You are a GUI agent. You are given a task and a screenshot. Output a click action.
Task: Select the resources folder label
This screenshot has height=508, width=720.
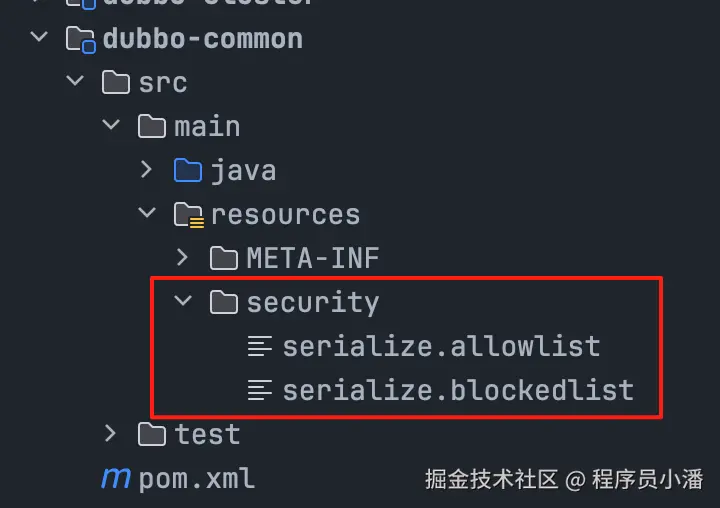[286, 215]
